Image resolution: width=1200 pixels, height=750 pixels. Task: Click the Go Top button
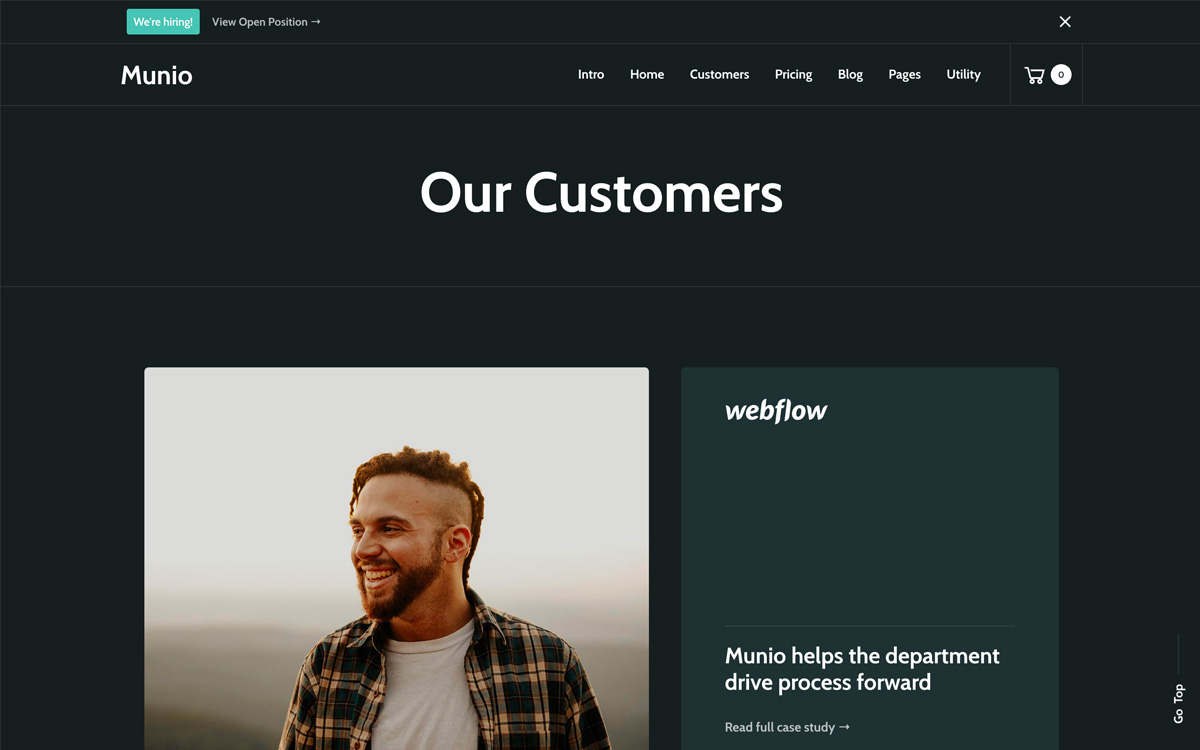[x=1178, y=703]
